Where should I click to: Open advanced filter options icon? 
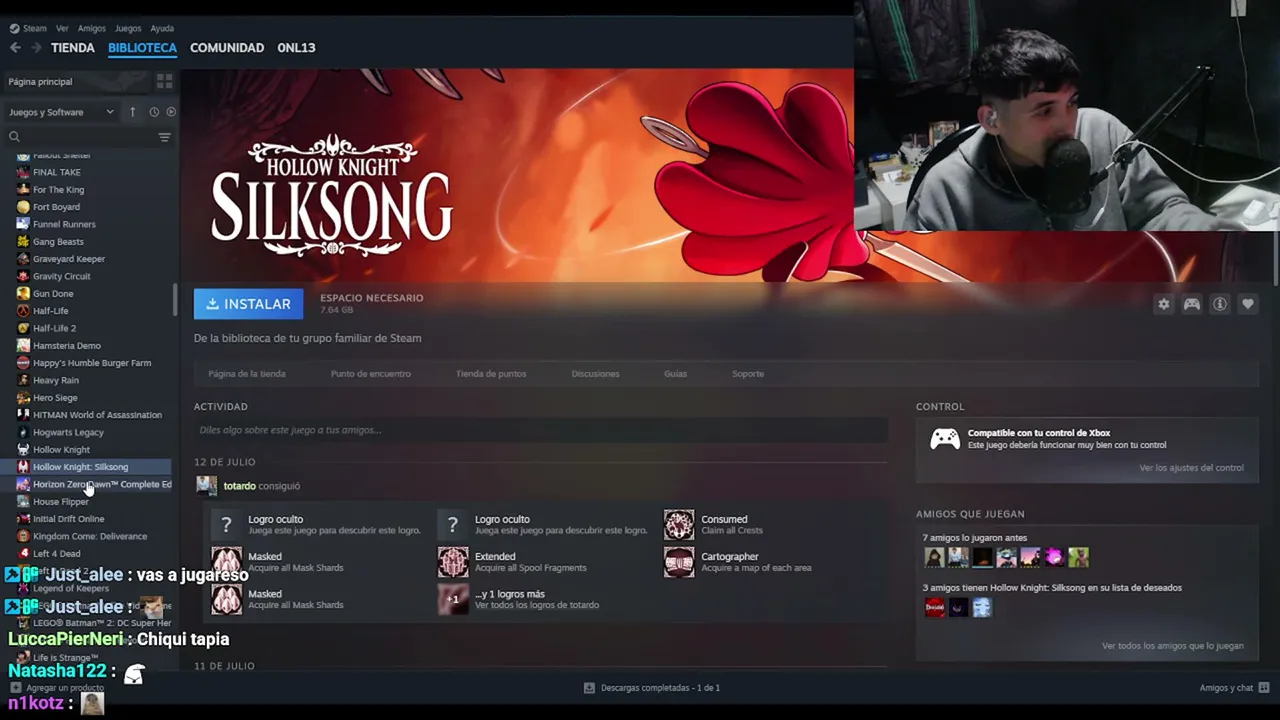point(165,137)
